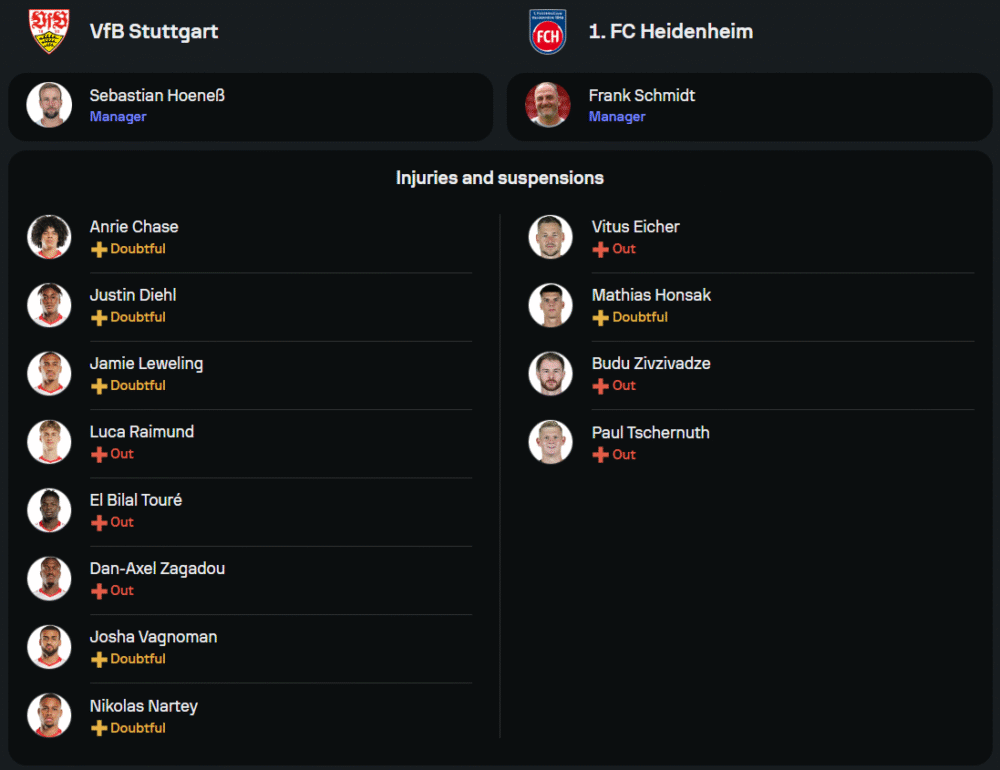Click the Injuries and suspensions heading

pyautogui.click(x=500, y=178)
